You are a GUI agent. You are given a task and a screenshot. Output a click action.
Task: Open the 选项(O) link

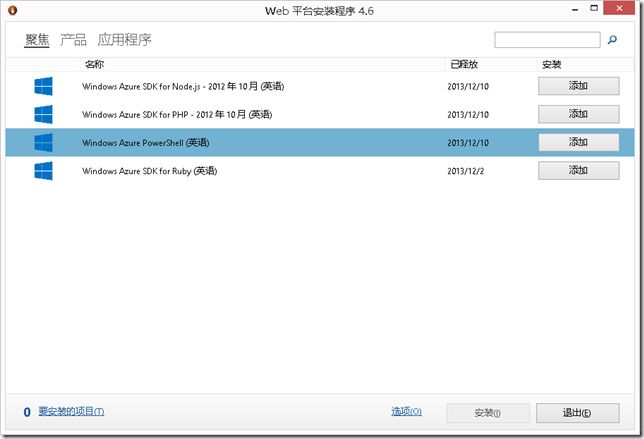407,411
